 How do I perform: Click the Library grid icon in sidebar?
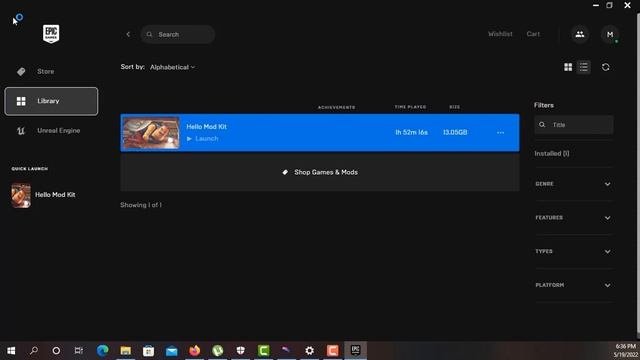click(21, 101)
